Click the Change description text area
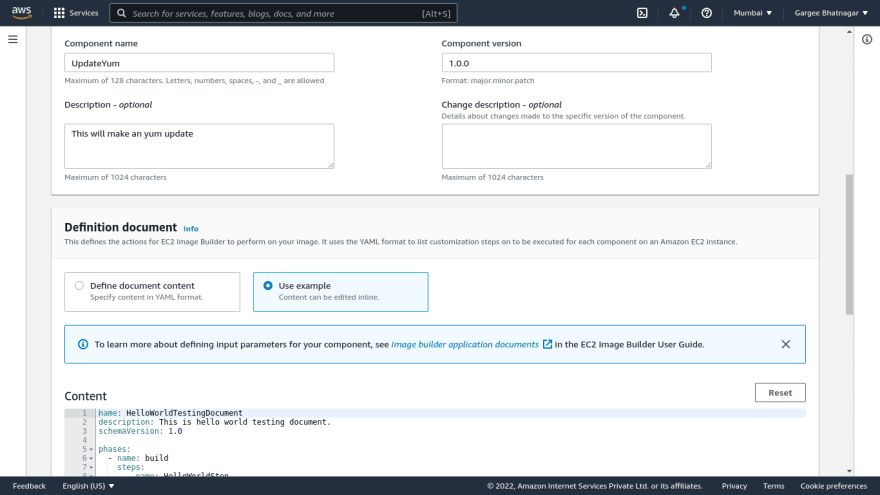880x495 pixels. click(x=576, y=146)
